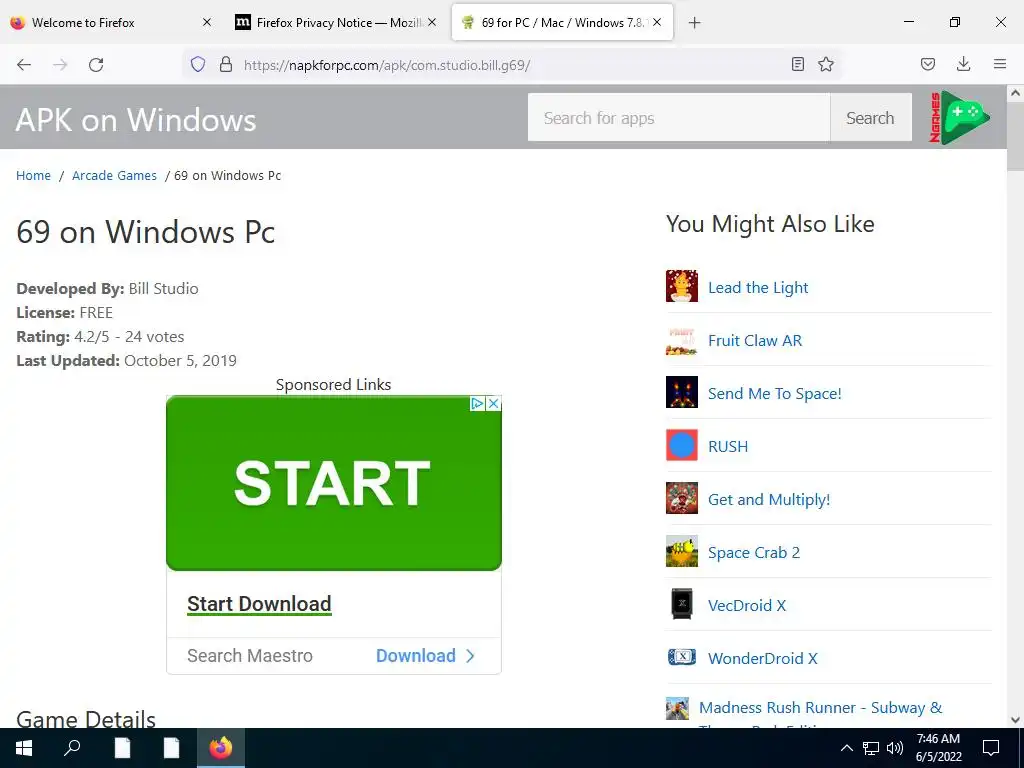Open the APK on Windows site title
The height and width of the screenshot is (768, 1024).
click(136, 120)
